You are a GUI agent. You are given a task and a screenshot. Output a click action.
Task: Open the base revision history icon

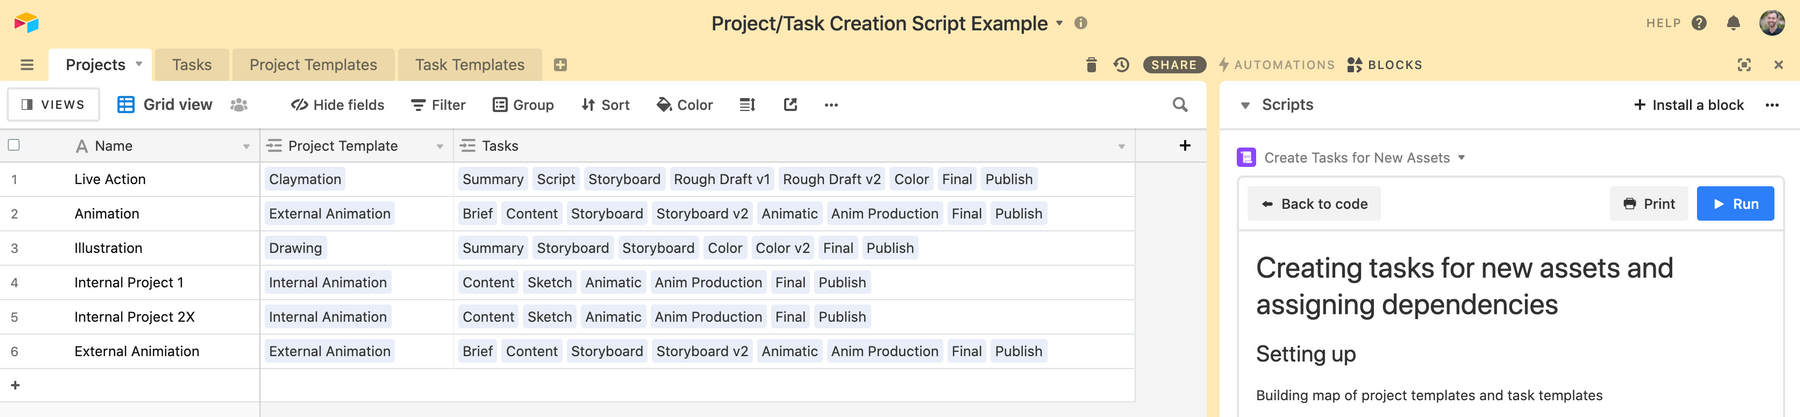coord(1121,65)
